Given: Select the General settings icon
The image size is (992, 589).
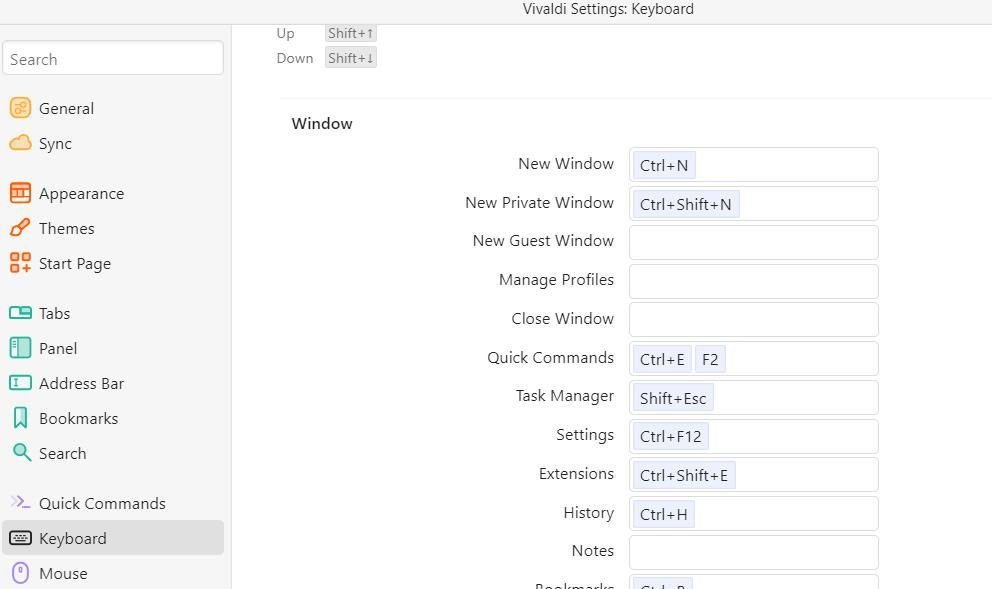Looking at the screenshot, I should 19,108.
